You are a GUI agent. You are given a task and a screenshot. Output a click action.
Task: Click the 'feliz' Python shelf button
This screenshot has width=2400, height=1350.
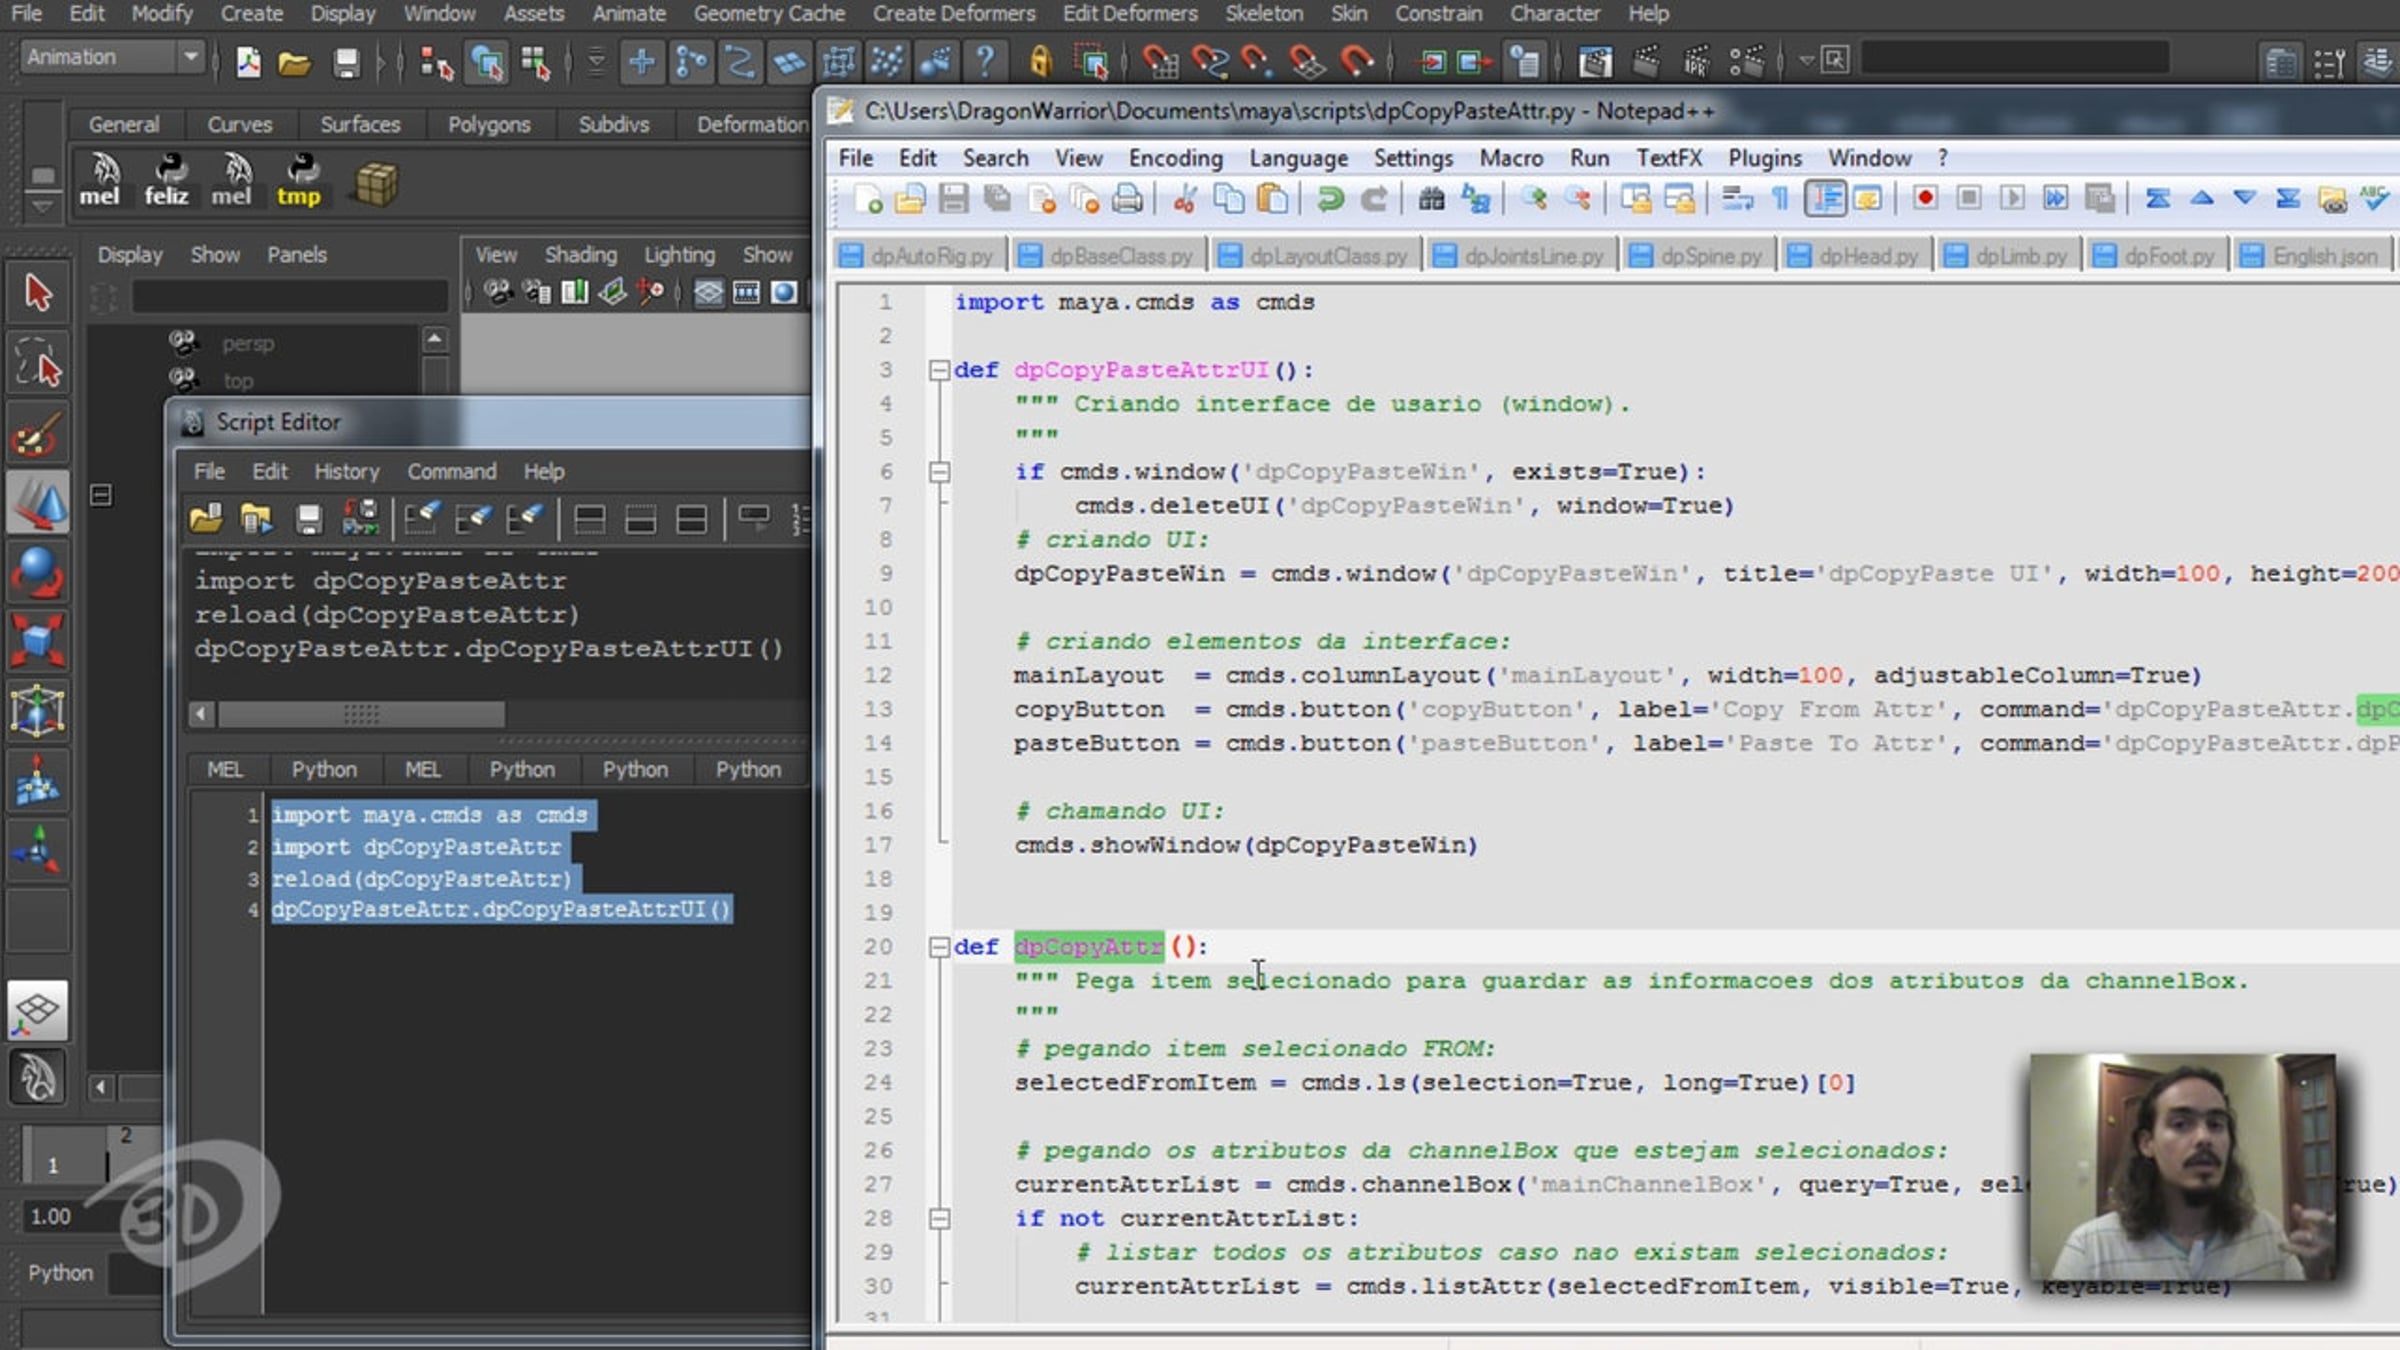click(166, 180)
